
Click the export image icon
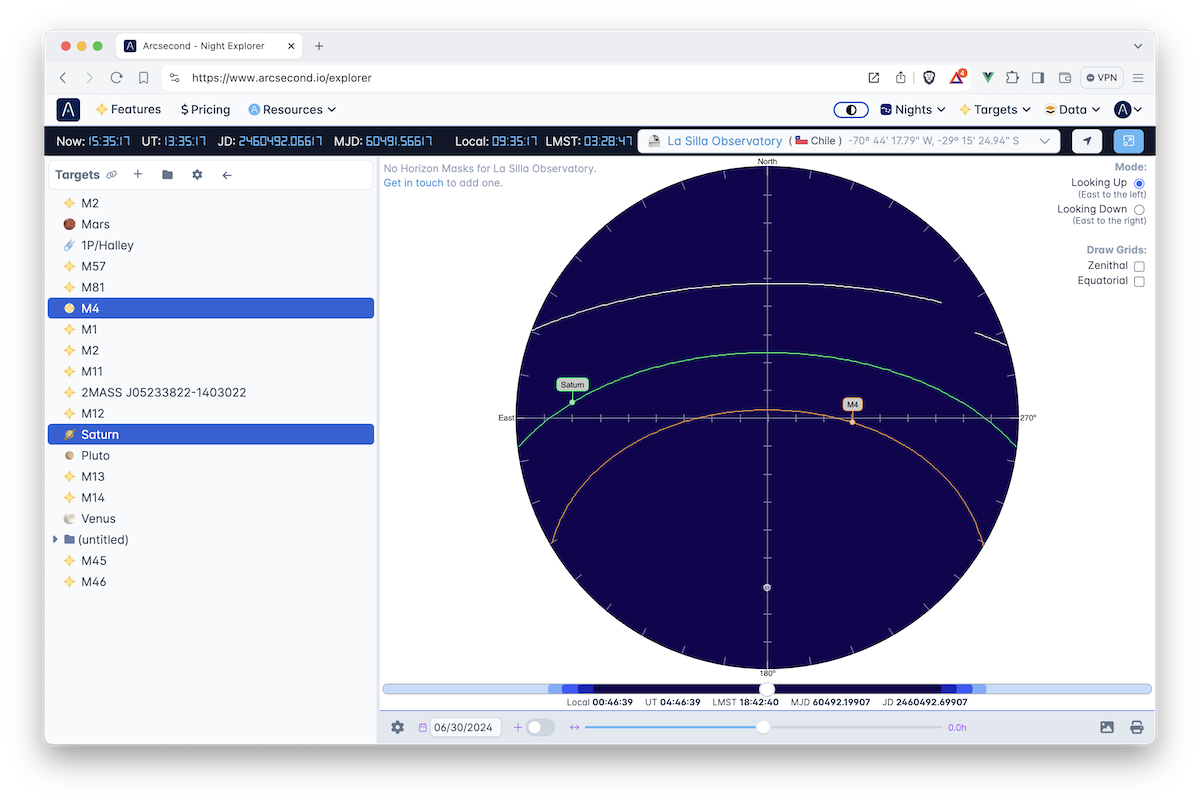[1107, 727]
